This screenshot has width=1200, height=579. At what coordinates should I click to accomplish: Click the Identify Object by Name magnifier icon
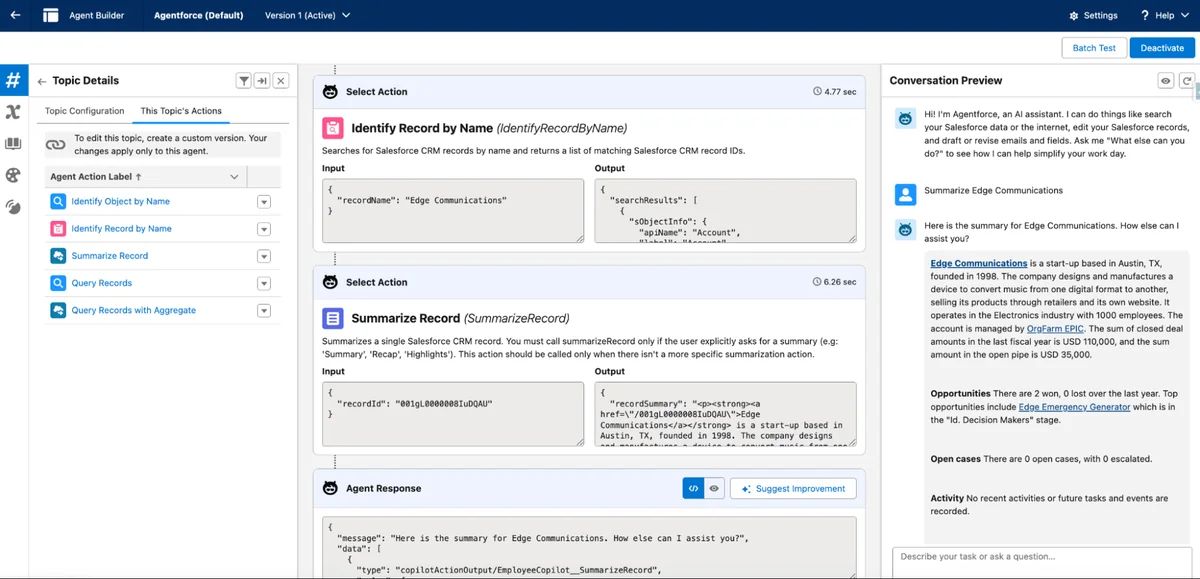pyautogui.click(x=58, y=201)
